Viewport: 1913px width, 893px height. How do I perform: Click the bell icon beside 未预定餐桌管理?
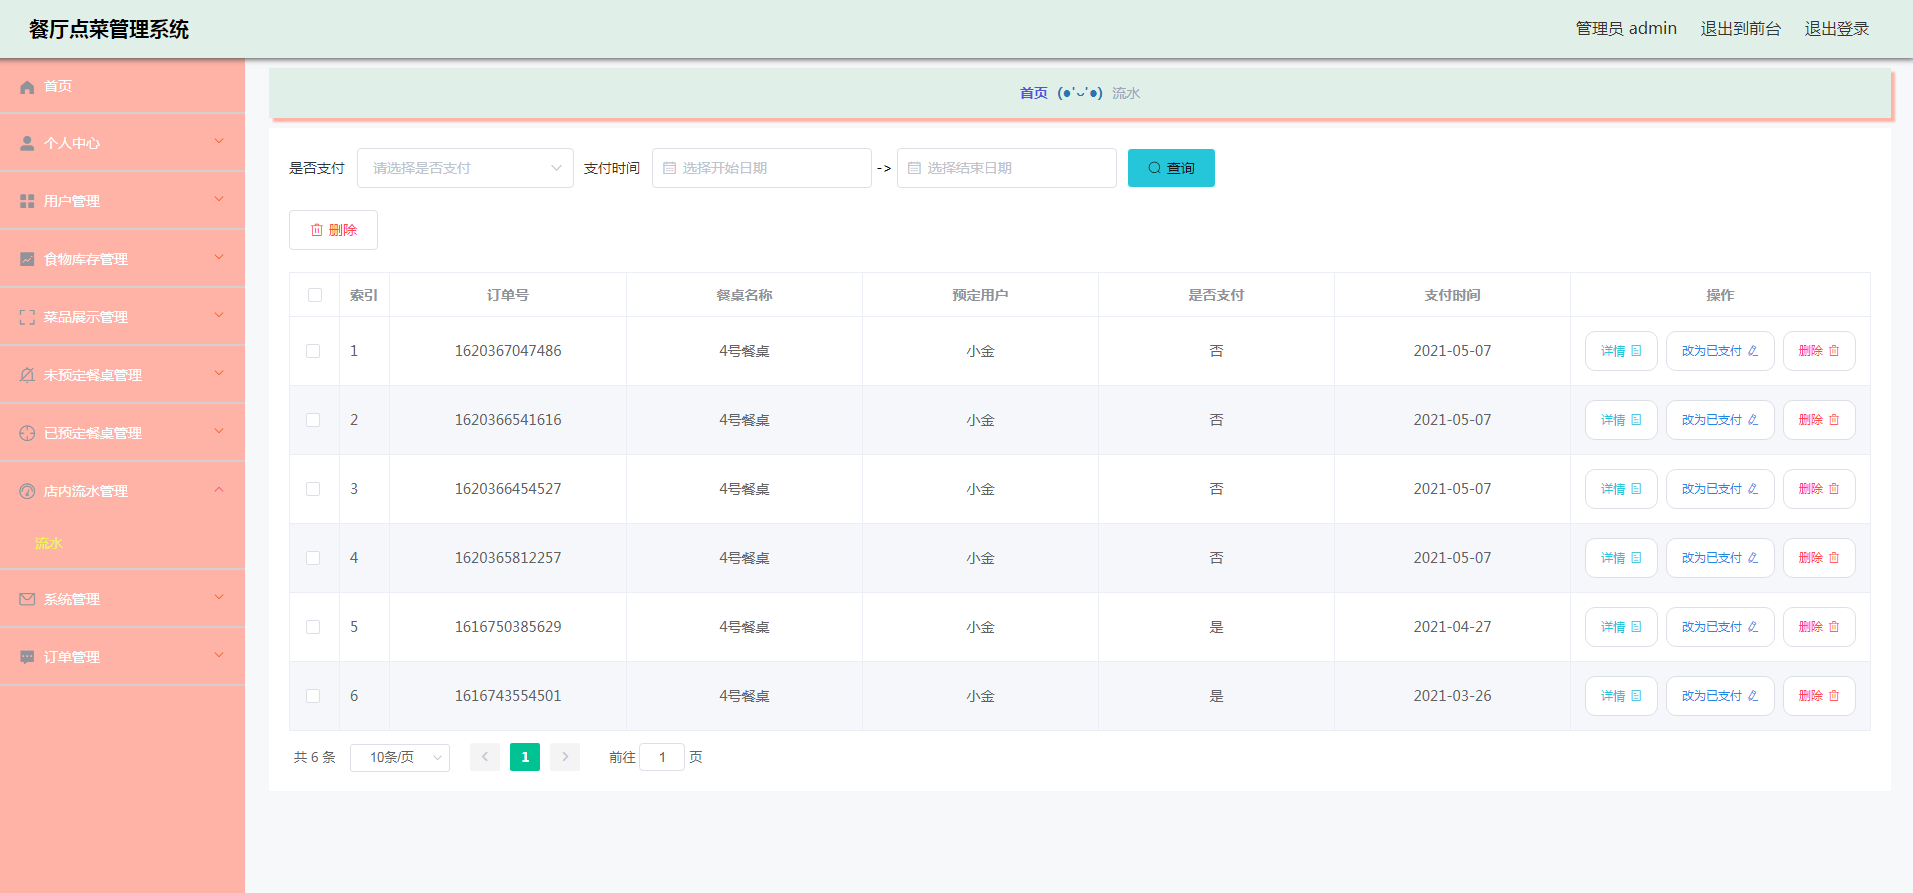point(27,375)
